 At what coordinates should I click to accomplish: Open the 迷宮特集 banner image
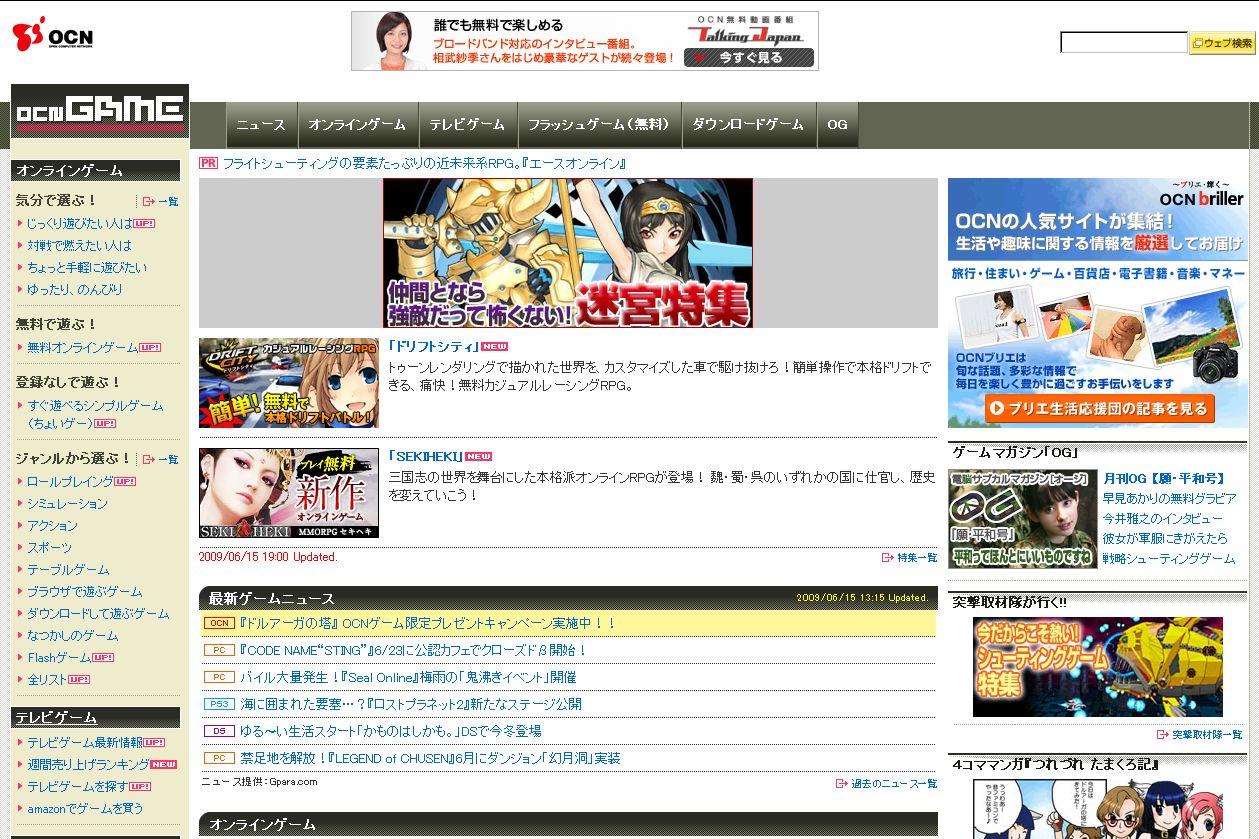pyautogui.click(x=567, y=253)
